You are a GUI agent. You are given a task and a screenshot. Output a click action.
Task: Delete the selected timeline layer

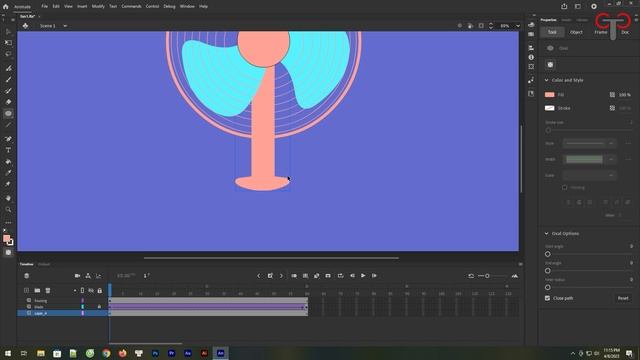48,290
